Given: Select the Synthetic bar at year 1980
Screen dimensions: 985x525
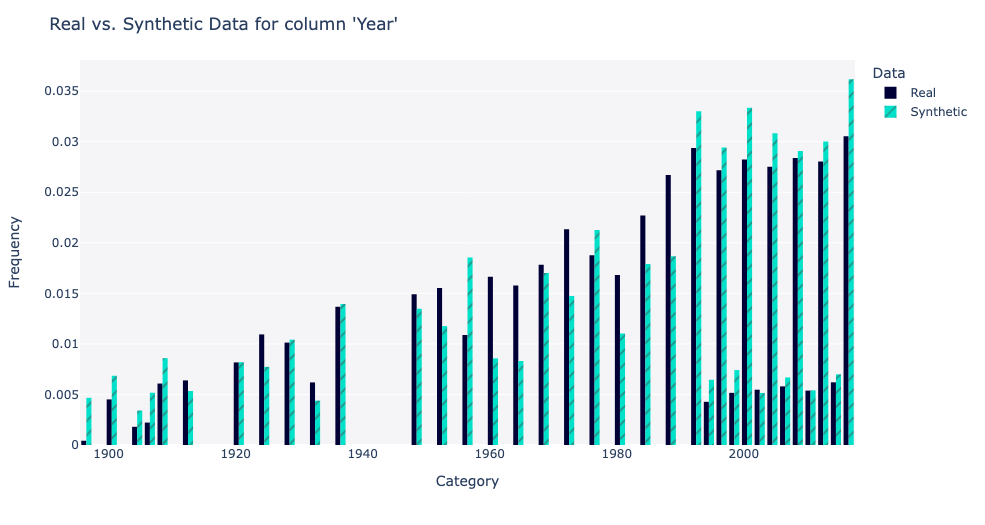Looking at the screenshot, I should [622, 389].
